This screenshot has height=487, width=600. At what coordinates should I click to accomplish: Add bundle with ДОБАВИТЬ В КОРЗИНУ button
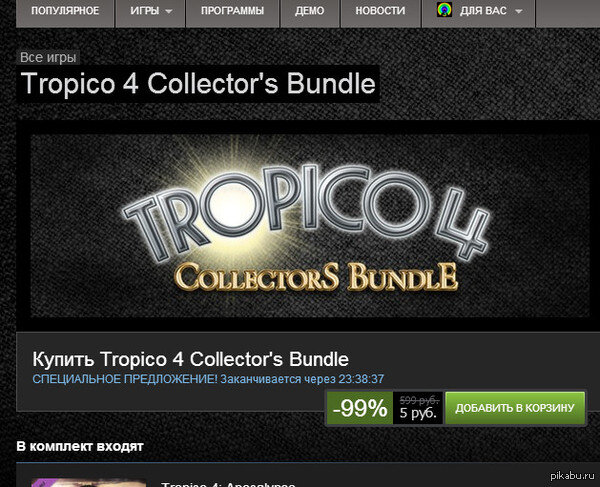(515, 408)
